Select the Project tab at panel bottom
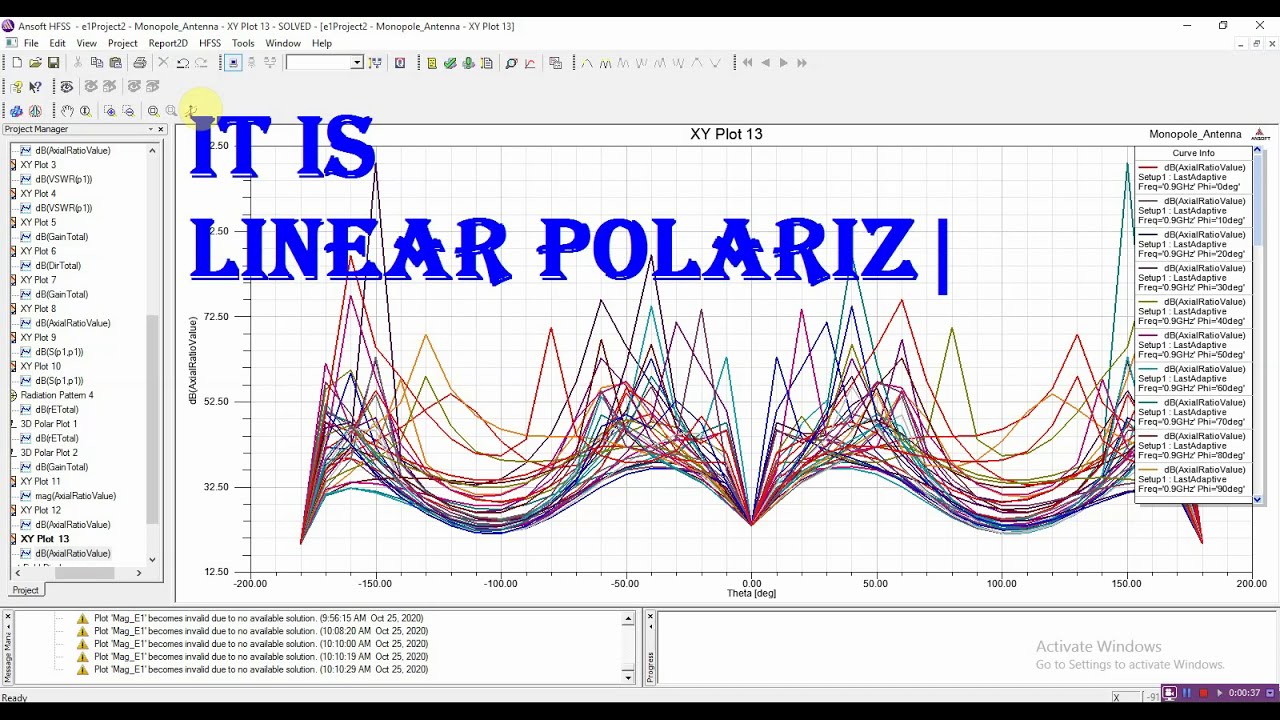Viewport: 1280px width, 720px height. click(x=26, y=590)
